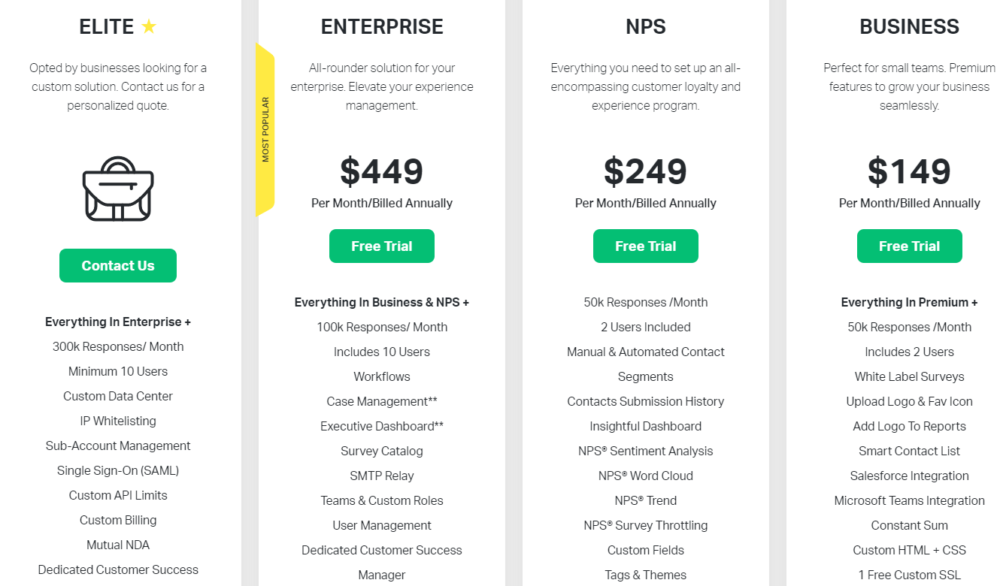Click the Case Management** feature text
Screen dimensions: 1000x586
click(382, 401)
